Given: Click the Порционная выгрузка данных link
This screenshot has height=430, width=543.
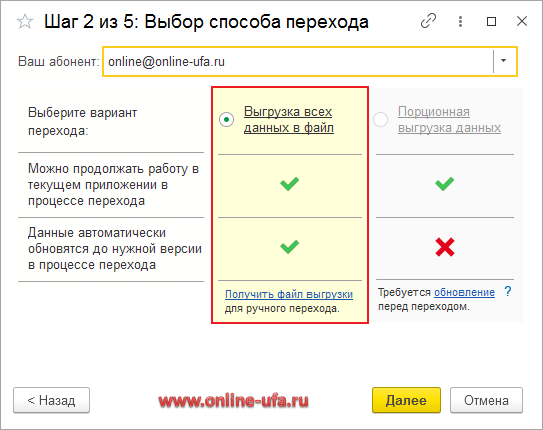Looking at the screenshot, I should pos(449,119).
